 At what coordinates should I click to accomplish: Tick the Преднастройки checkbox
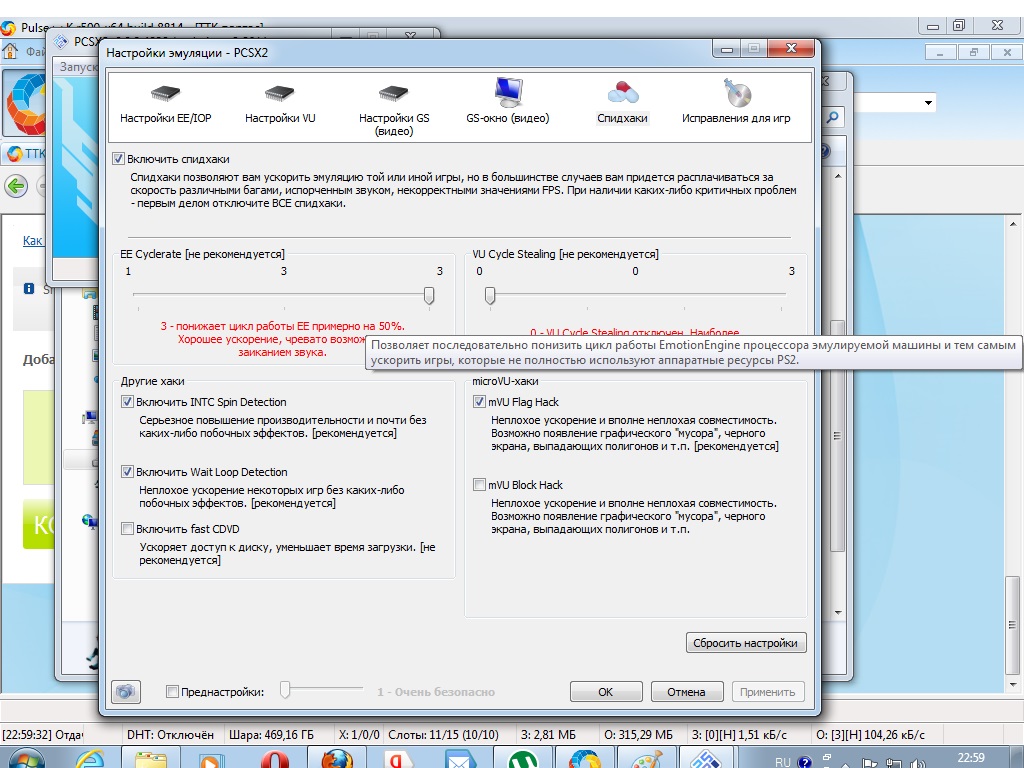172,692
